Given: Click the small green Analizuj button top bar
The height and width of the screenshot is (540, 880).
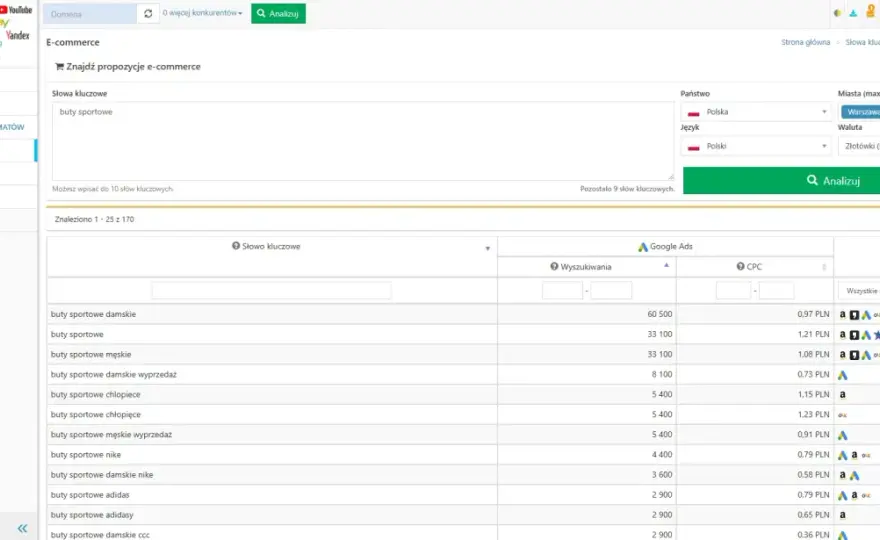Looking at the screenshot, I should click(278, 13).
